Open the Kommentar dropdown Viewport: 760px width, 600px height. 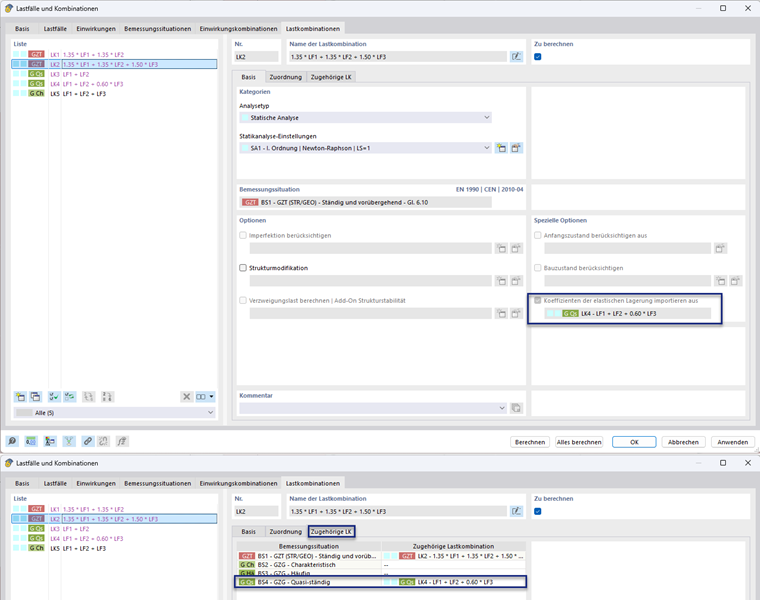502,408
